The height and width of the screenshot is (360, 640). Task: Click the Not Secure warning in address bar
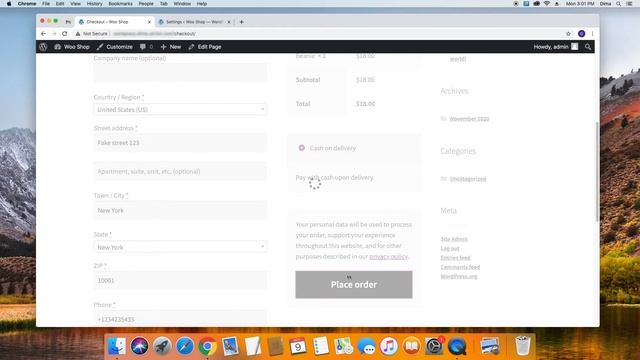coord(91,34)
